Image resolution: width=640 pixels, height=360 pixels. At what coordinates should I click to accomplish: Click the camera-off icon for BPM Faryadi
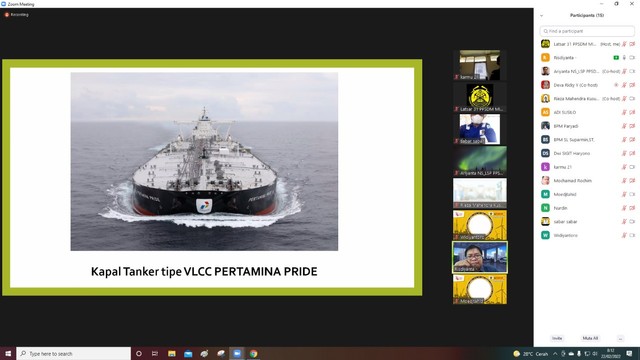632,126
